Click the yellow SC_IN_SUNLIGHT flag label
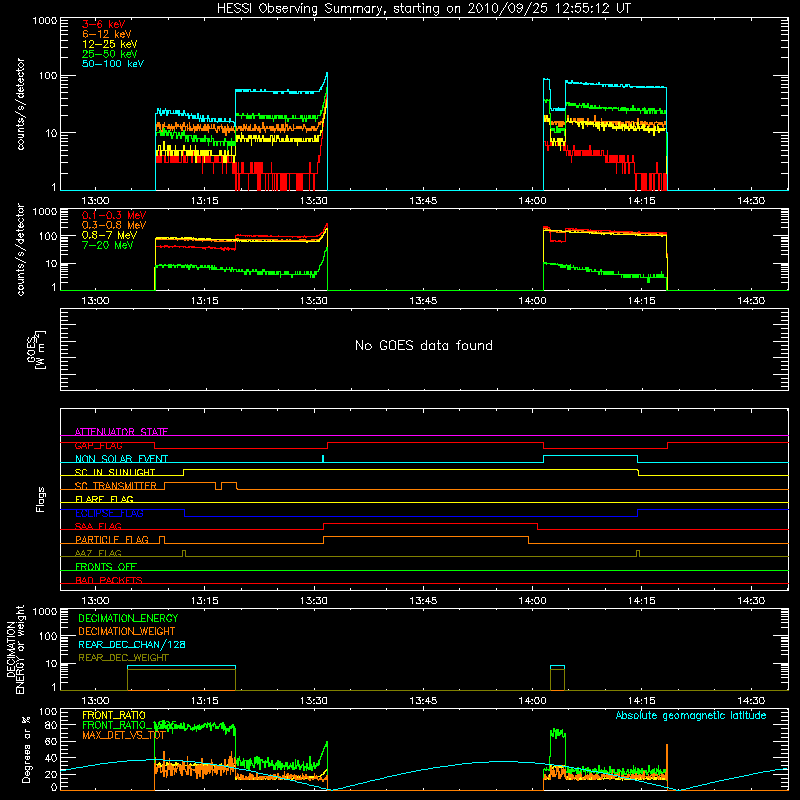Screen dimensions: 800x800 tap(115, 472)
